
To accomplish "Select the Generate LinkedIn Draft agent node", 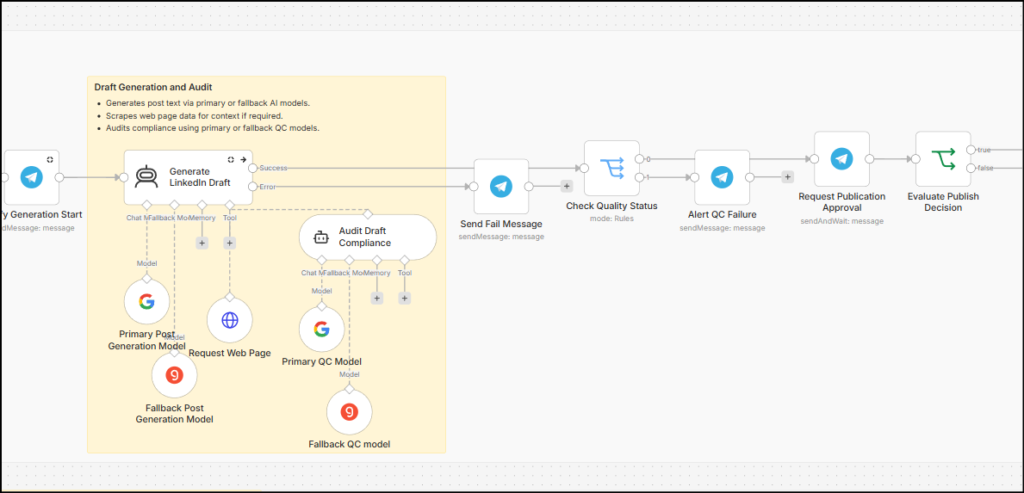I will tap(188, 177).
